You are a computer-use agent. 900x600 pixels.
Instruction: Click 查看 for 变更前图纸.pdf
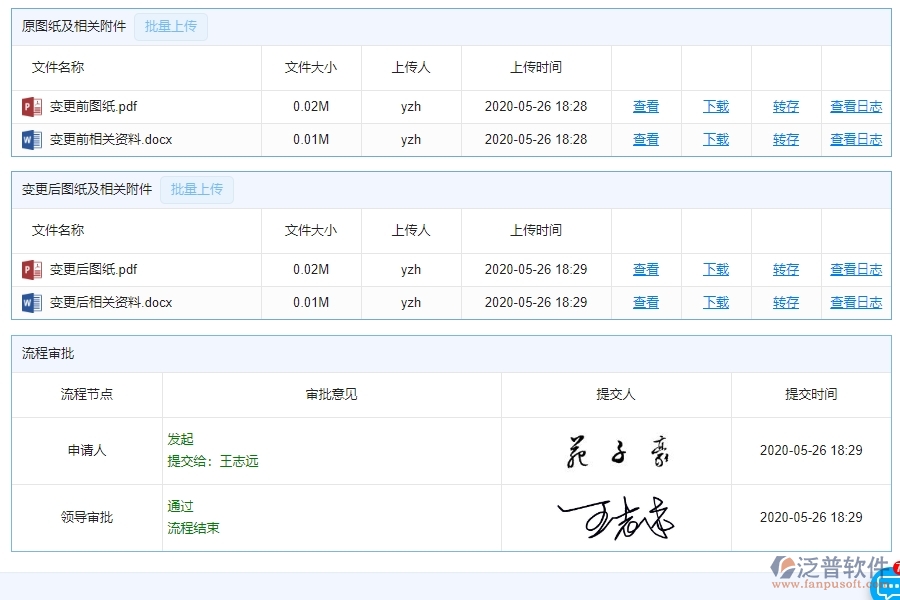click(645, 106)
